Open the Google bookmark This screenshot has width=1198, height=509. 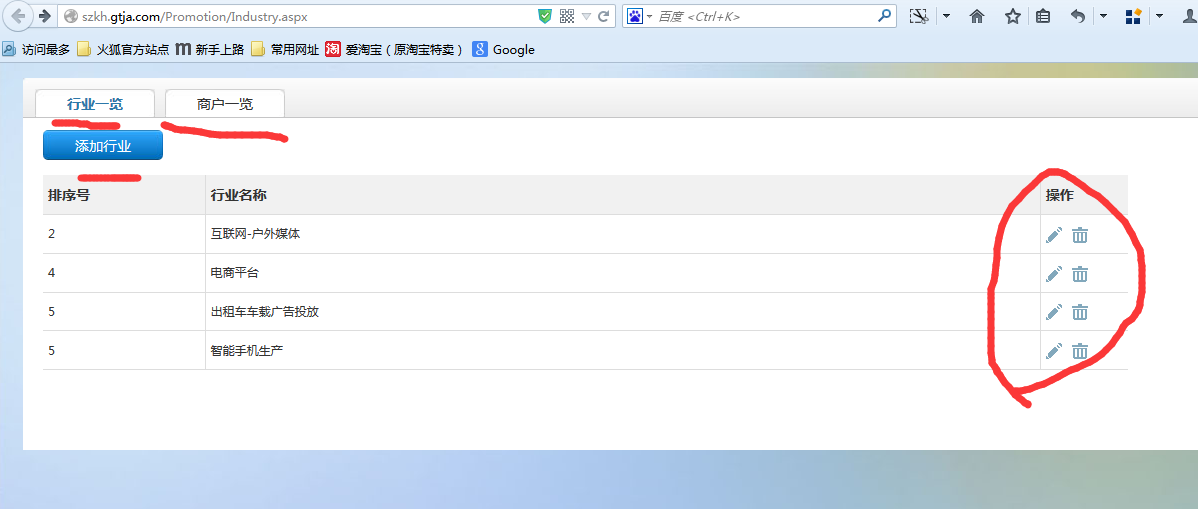pyautogui.click(x=503, y=50)
